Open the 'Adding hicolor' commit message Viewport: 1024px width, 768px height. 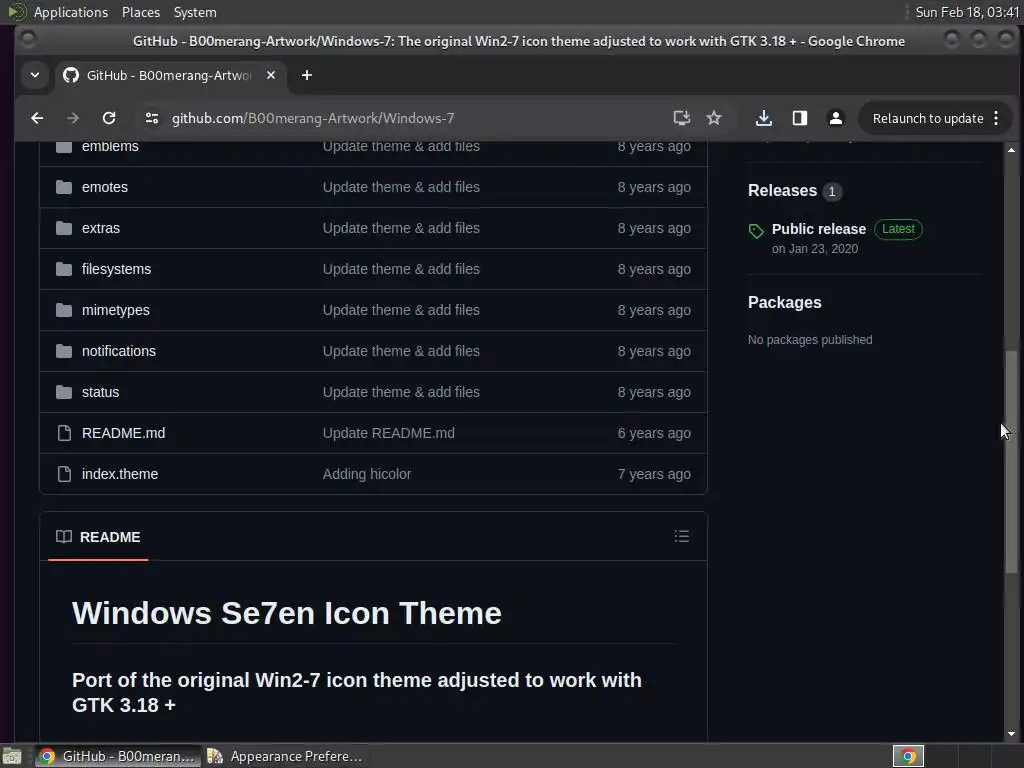(x=367, y=474)
